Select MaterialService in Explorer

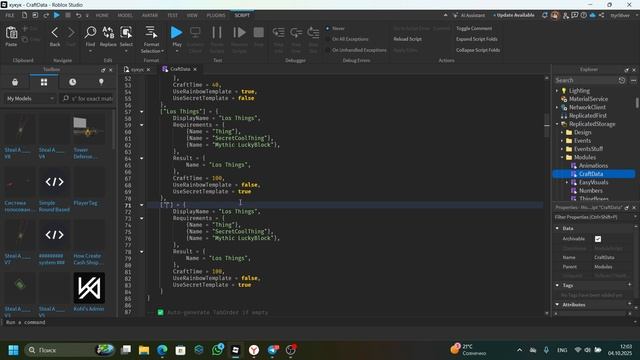[588, 99]
